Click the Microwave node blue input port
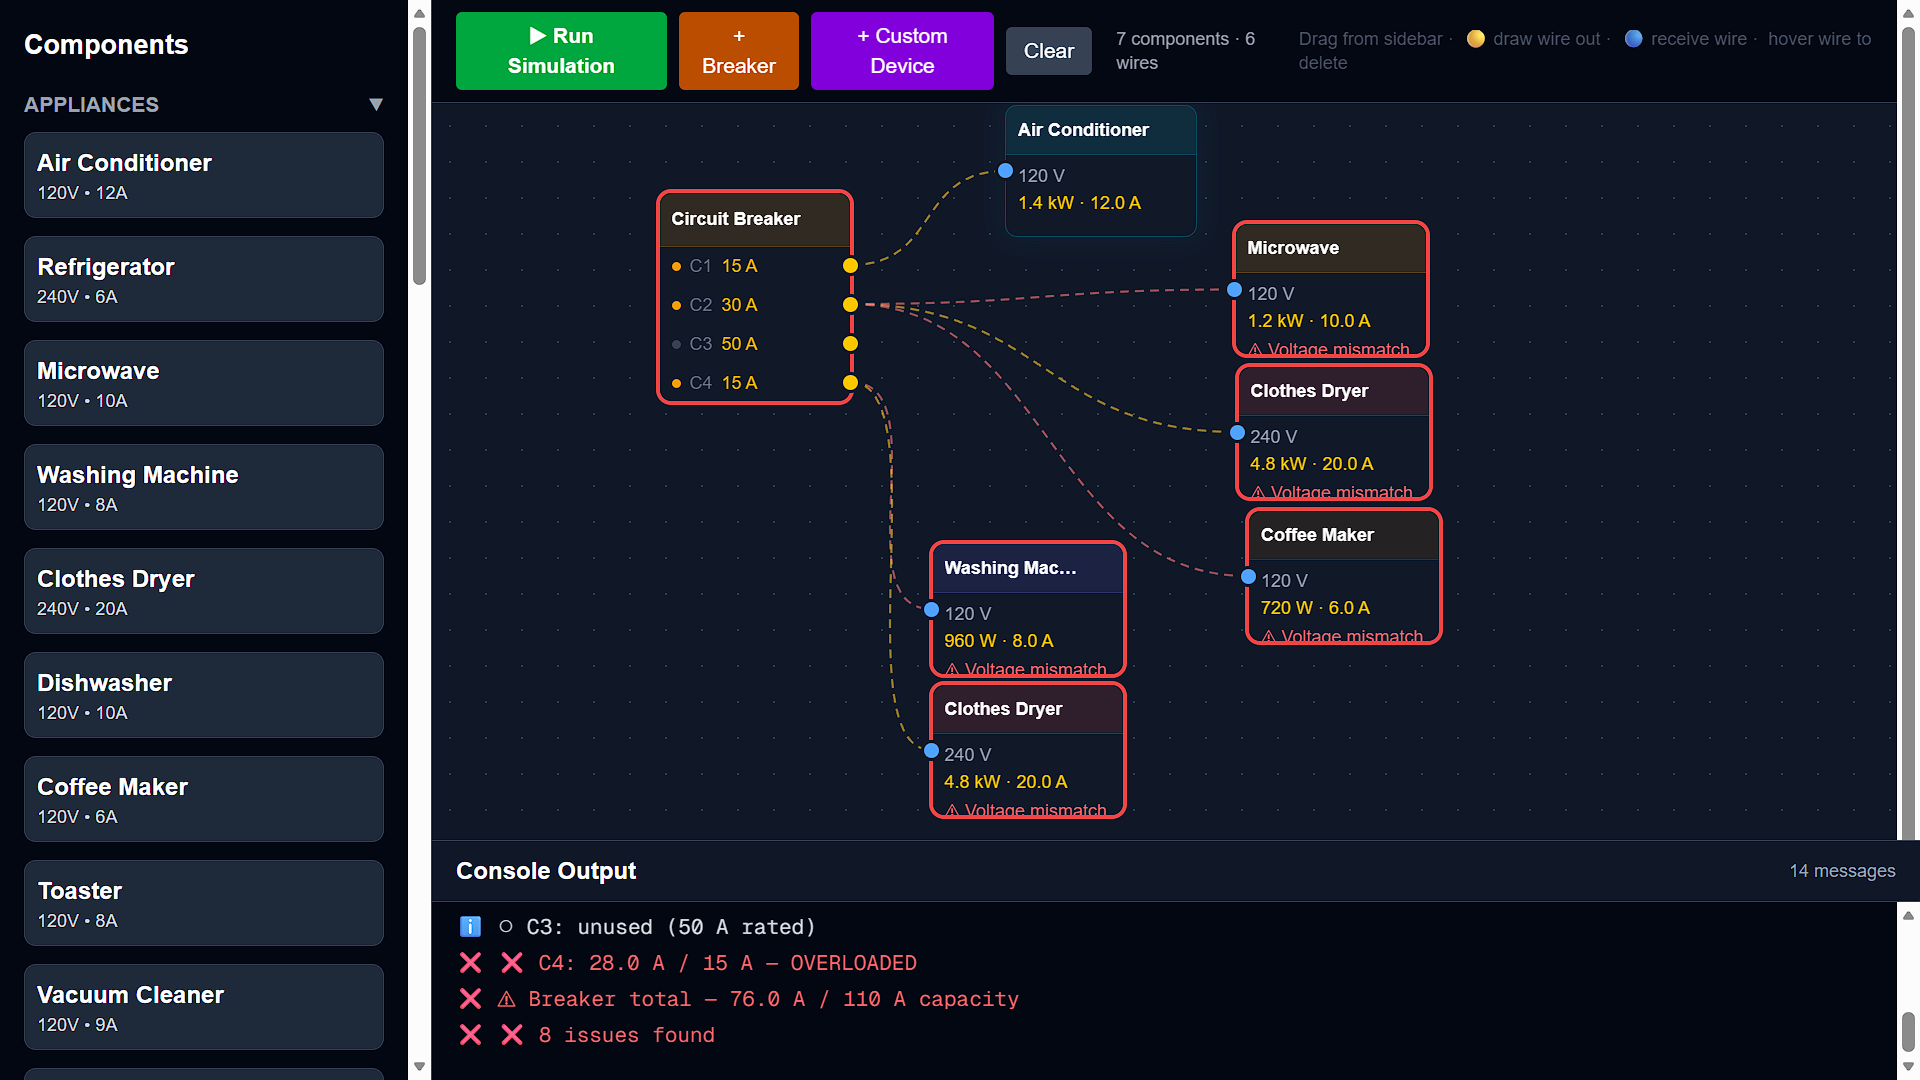Viewport: 1920px width, 1080px height. (1235, 290)
